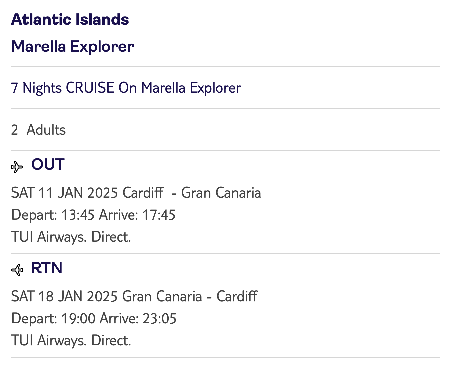Screen dimensions: 449x372
Task: Click Gran Canaria in the return route
Action: [162, 296]
